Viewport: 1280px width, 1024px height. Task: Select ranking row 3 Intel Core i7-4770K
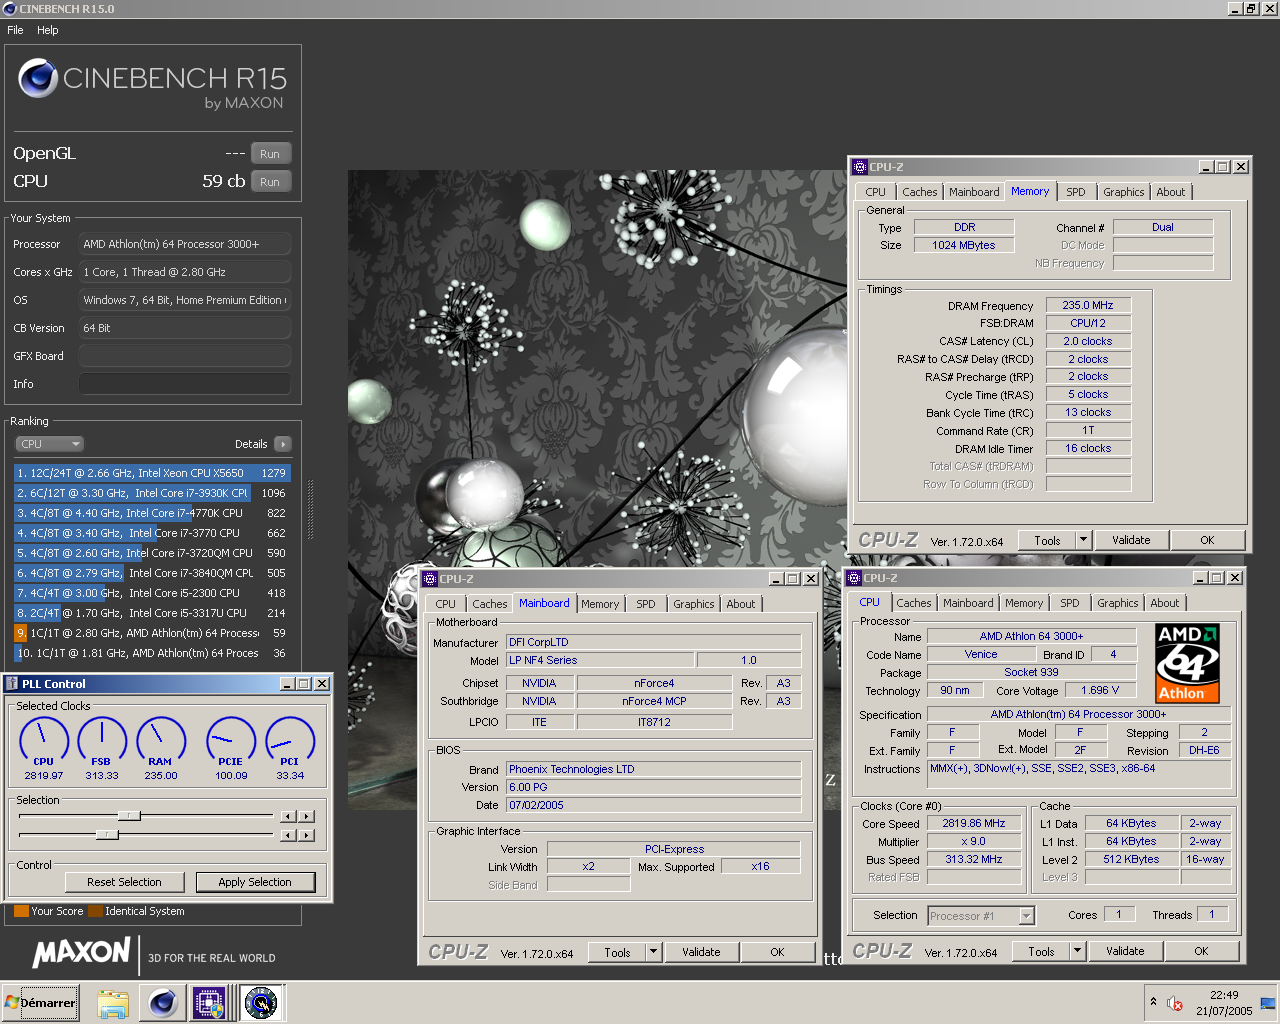152,513
